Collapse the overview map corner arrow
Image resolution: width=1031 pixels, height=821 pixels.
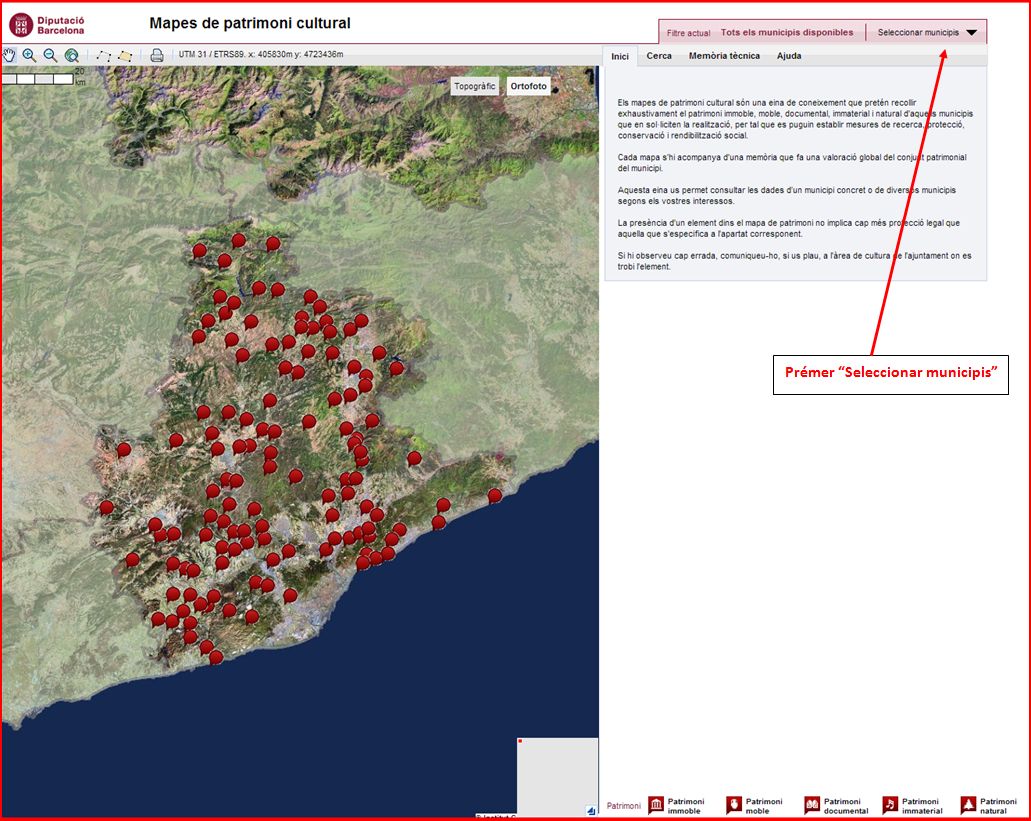(591, 809)
